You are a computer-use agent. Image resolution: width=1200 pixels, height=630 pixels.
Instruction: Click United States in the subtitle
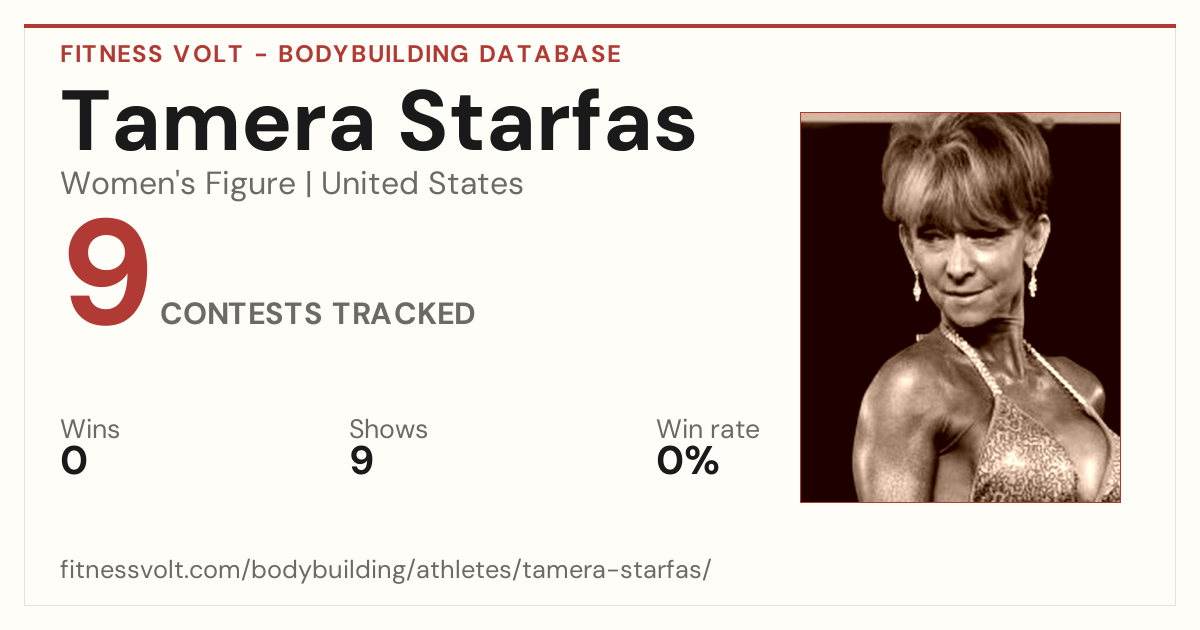422,184
